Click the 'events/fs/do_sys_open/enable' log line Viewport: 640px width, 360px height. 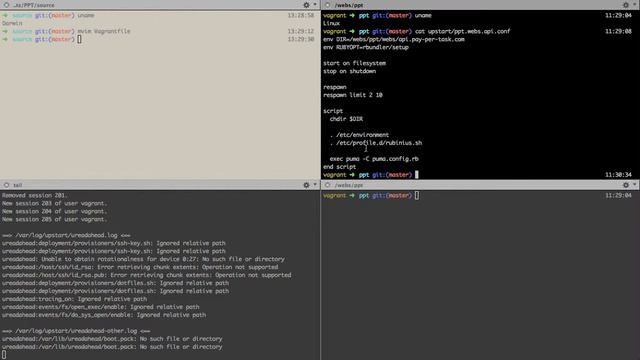[104, 315]
